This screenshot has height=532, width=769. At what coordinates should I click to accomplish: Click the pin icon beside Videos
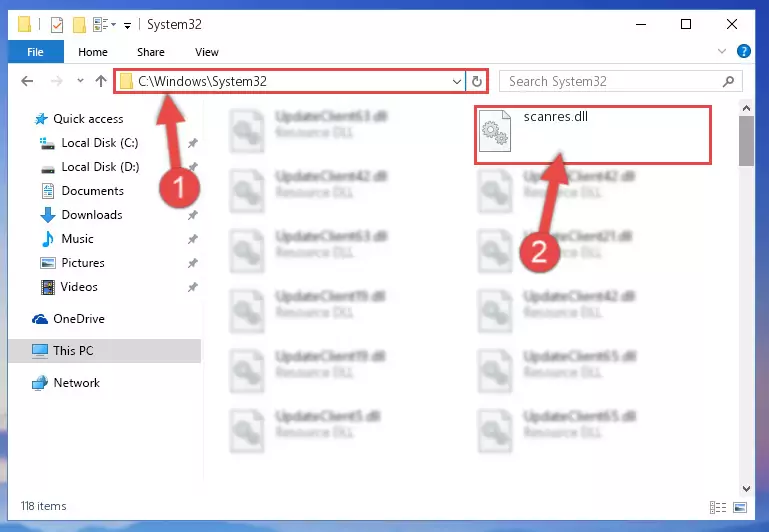[x=193, y=287]
